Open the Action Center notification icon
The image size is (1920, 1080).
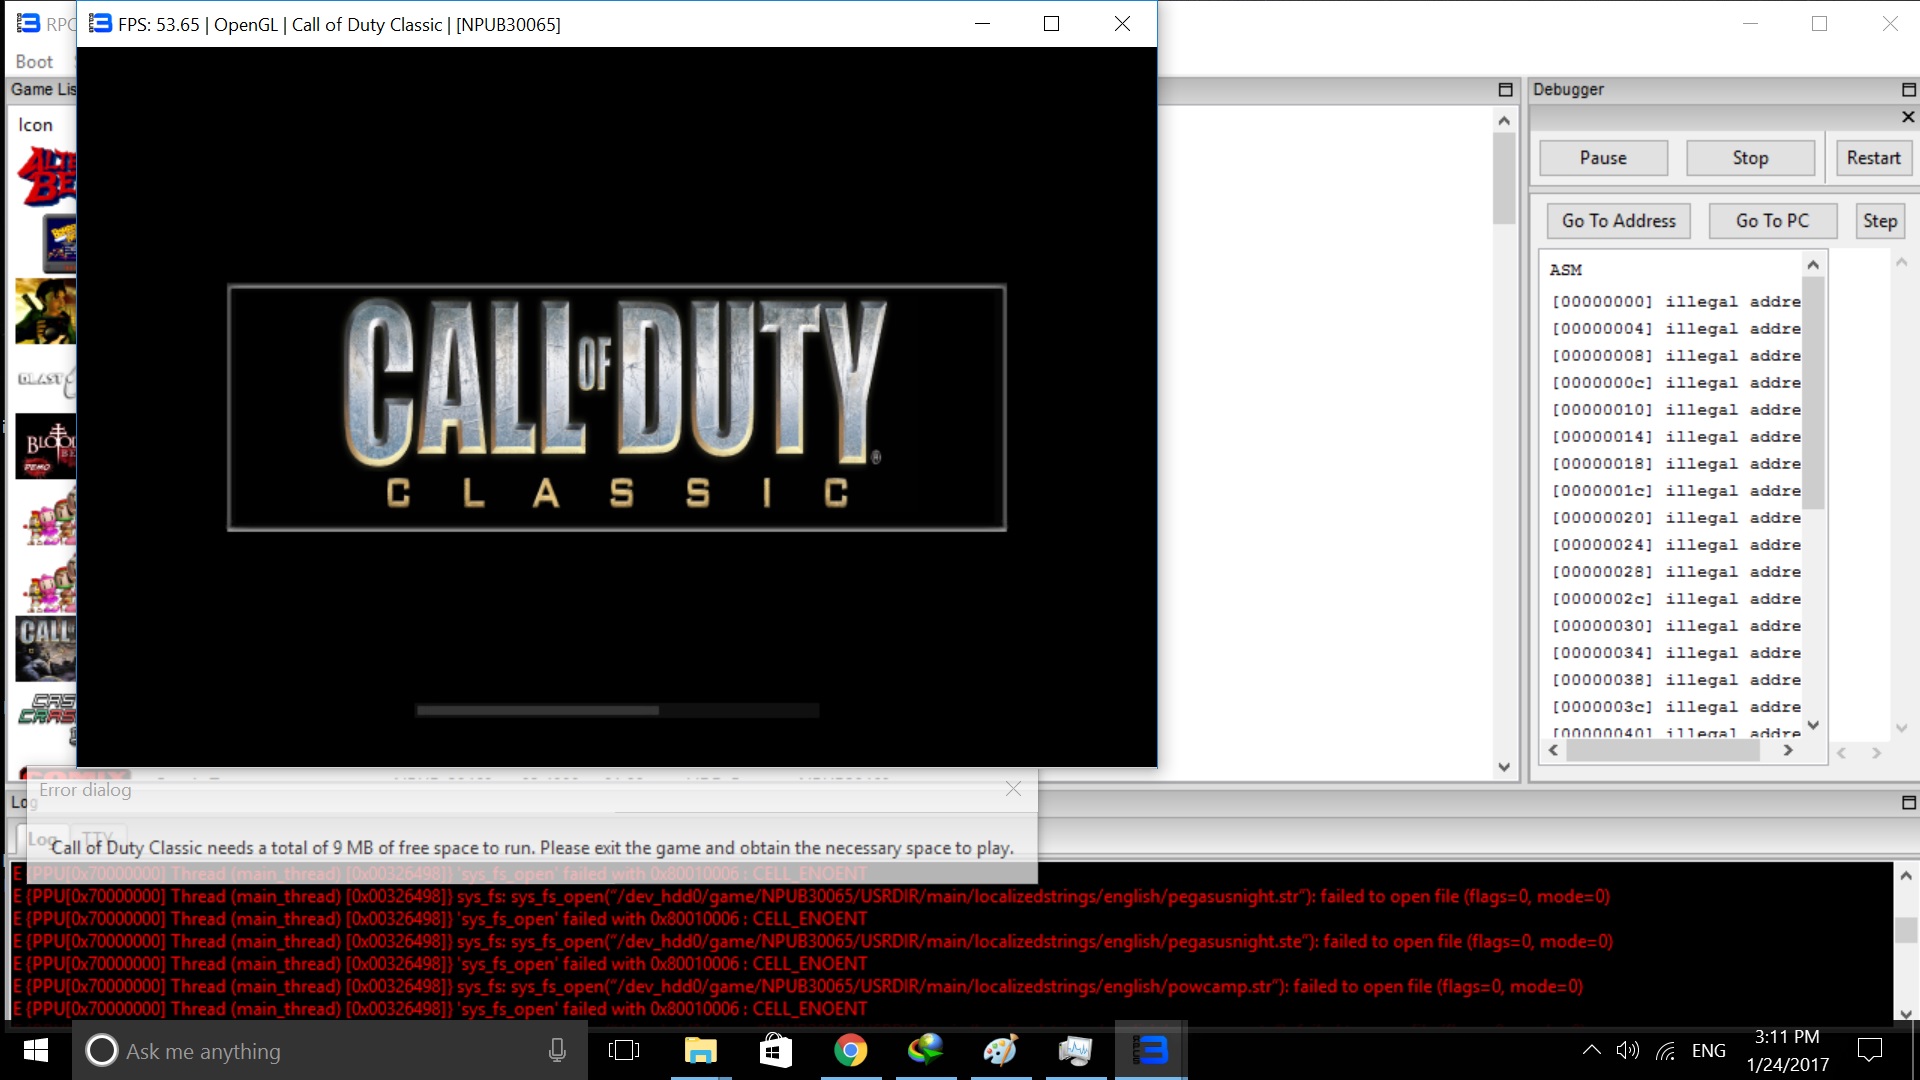coord(1869,1051)
